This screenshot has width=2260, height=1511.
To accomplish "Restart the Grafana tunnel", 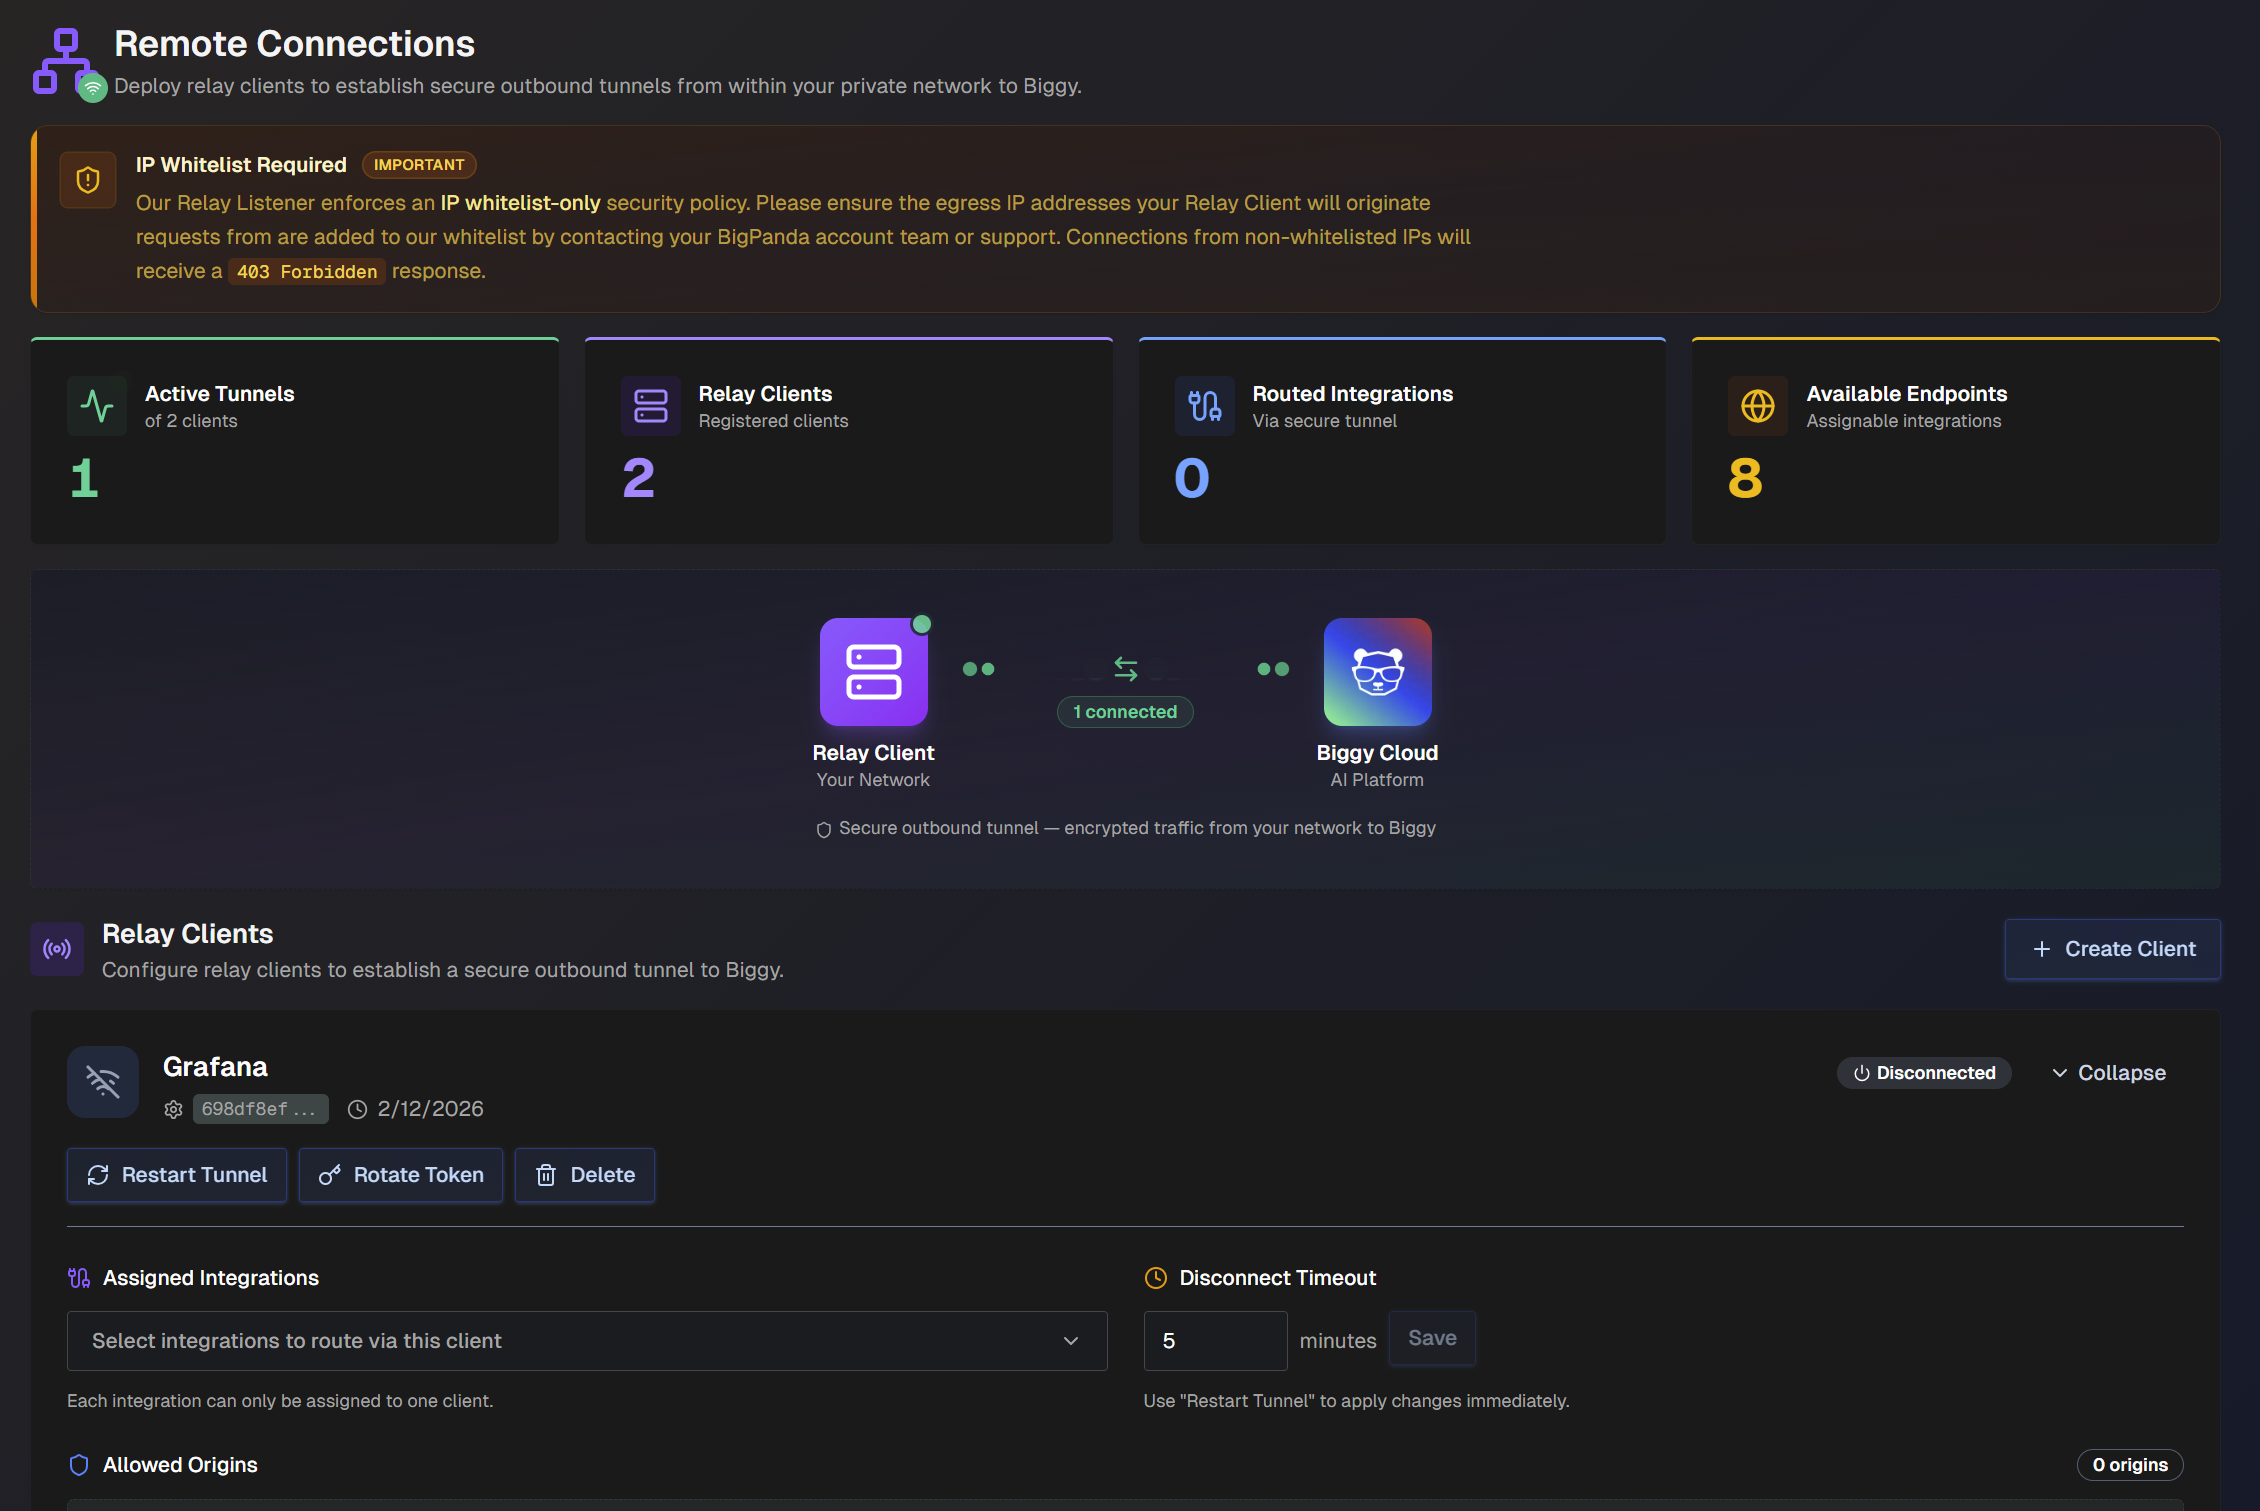I will (x=176, y=1175).
